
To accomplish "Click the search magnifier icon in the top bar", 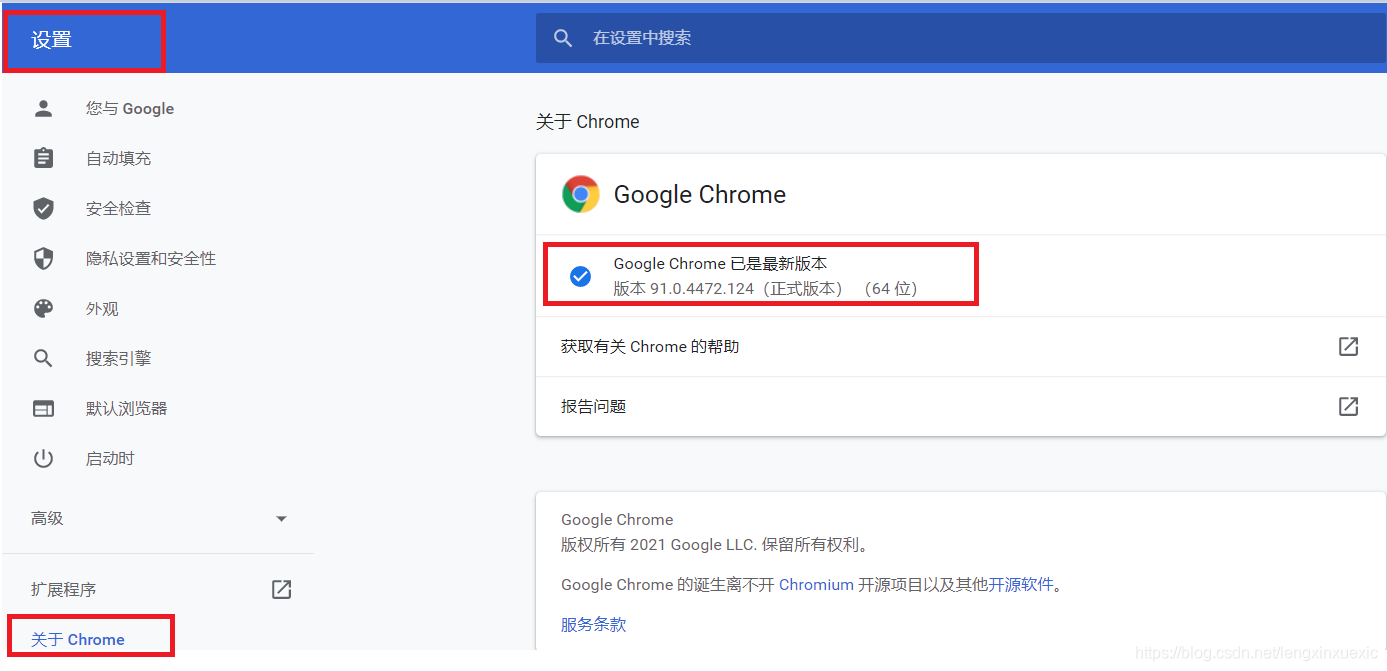I will tap(563, 38).
